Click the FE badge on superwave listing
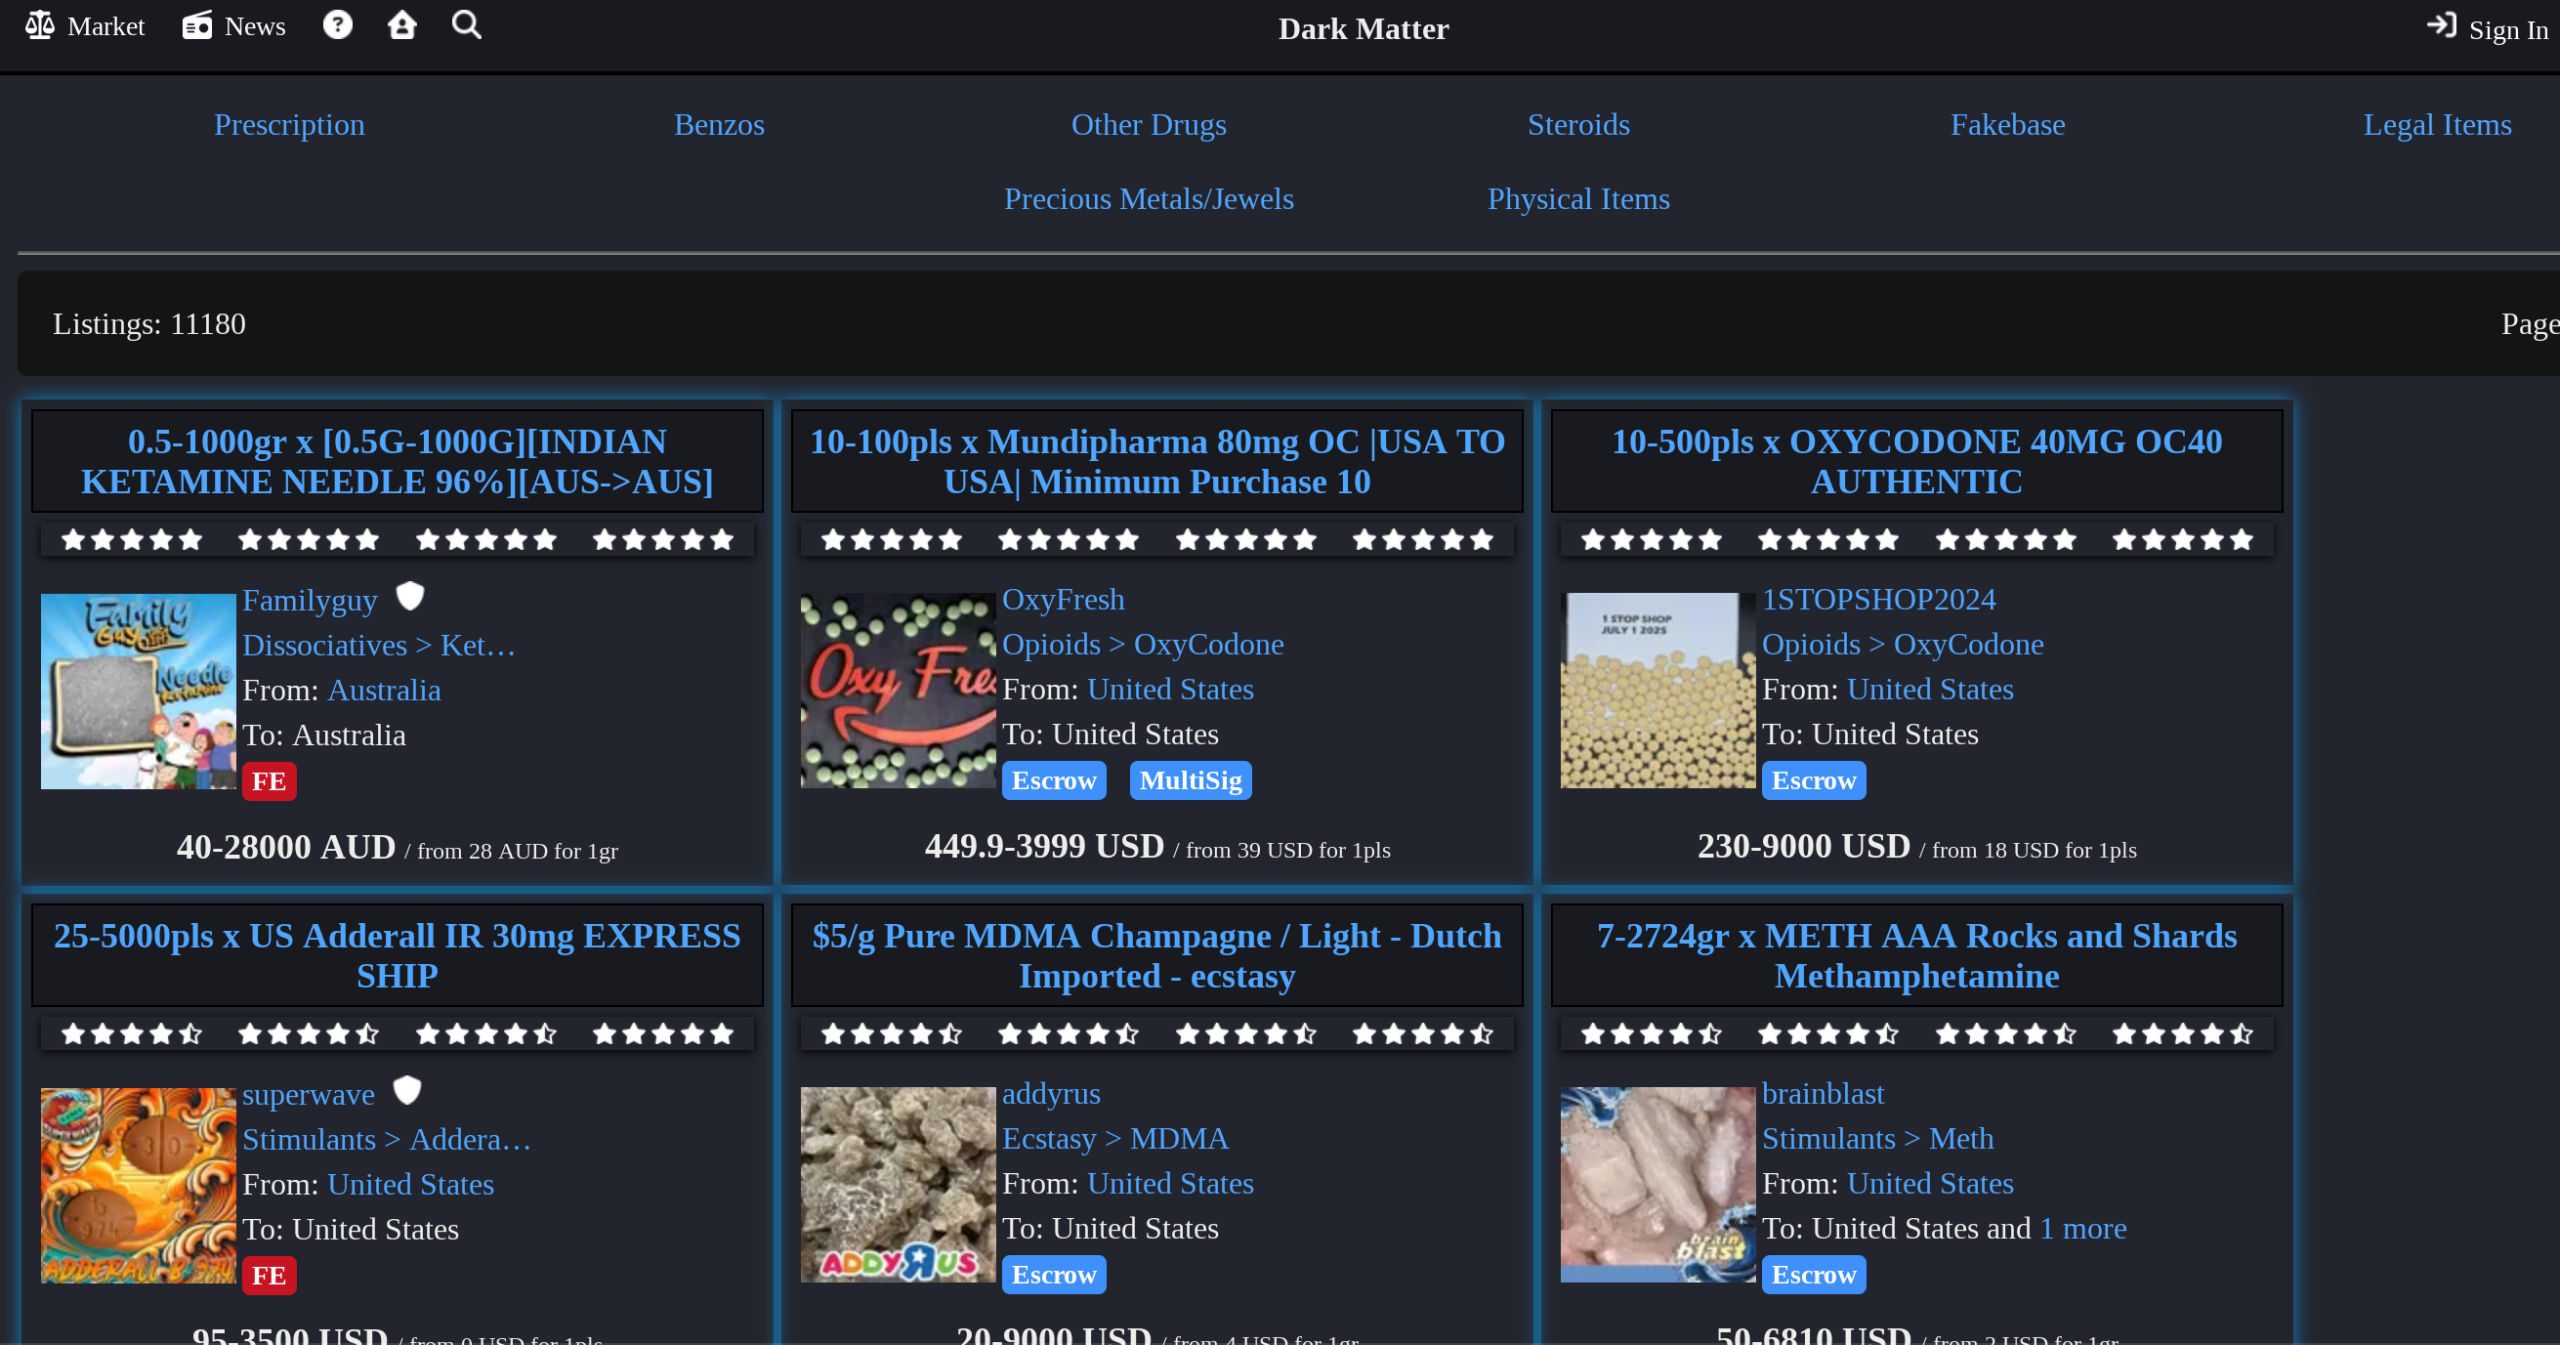The width and height of the screenshot is (2560, 1345). pyautogui.click(x=269, y=1275)
